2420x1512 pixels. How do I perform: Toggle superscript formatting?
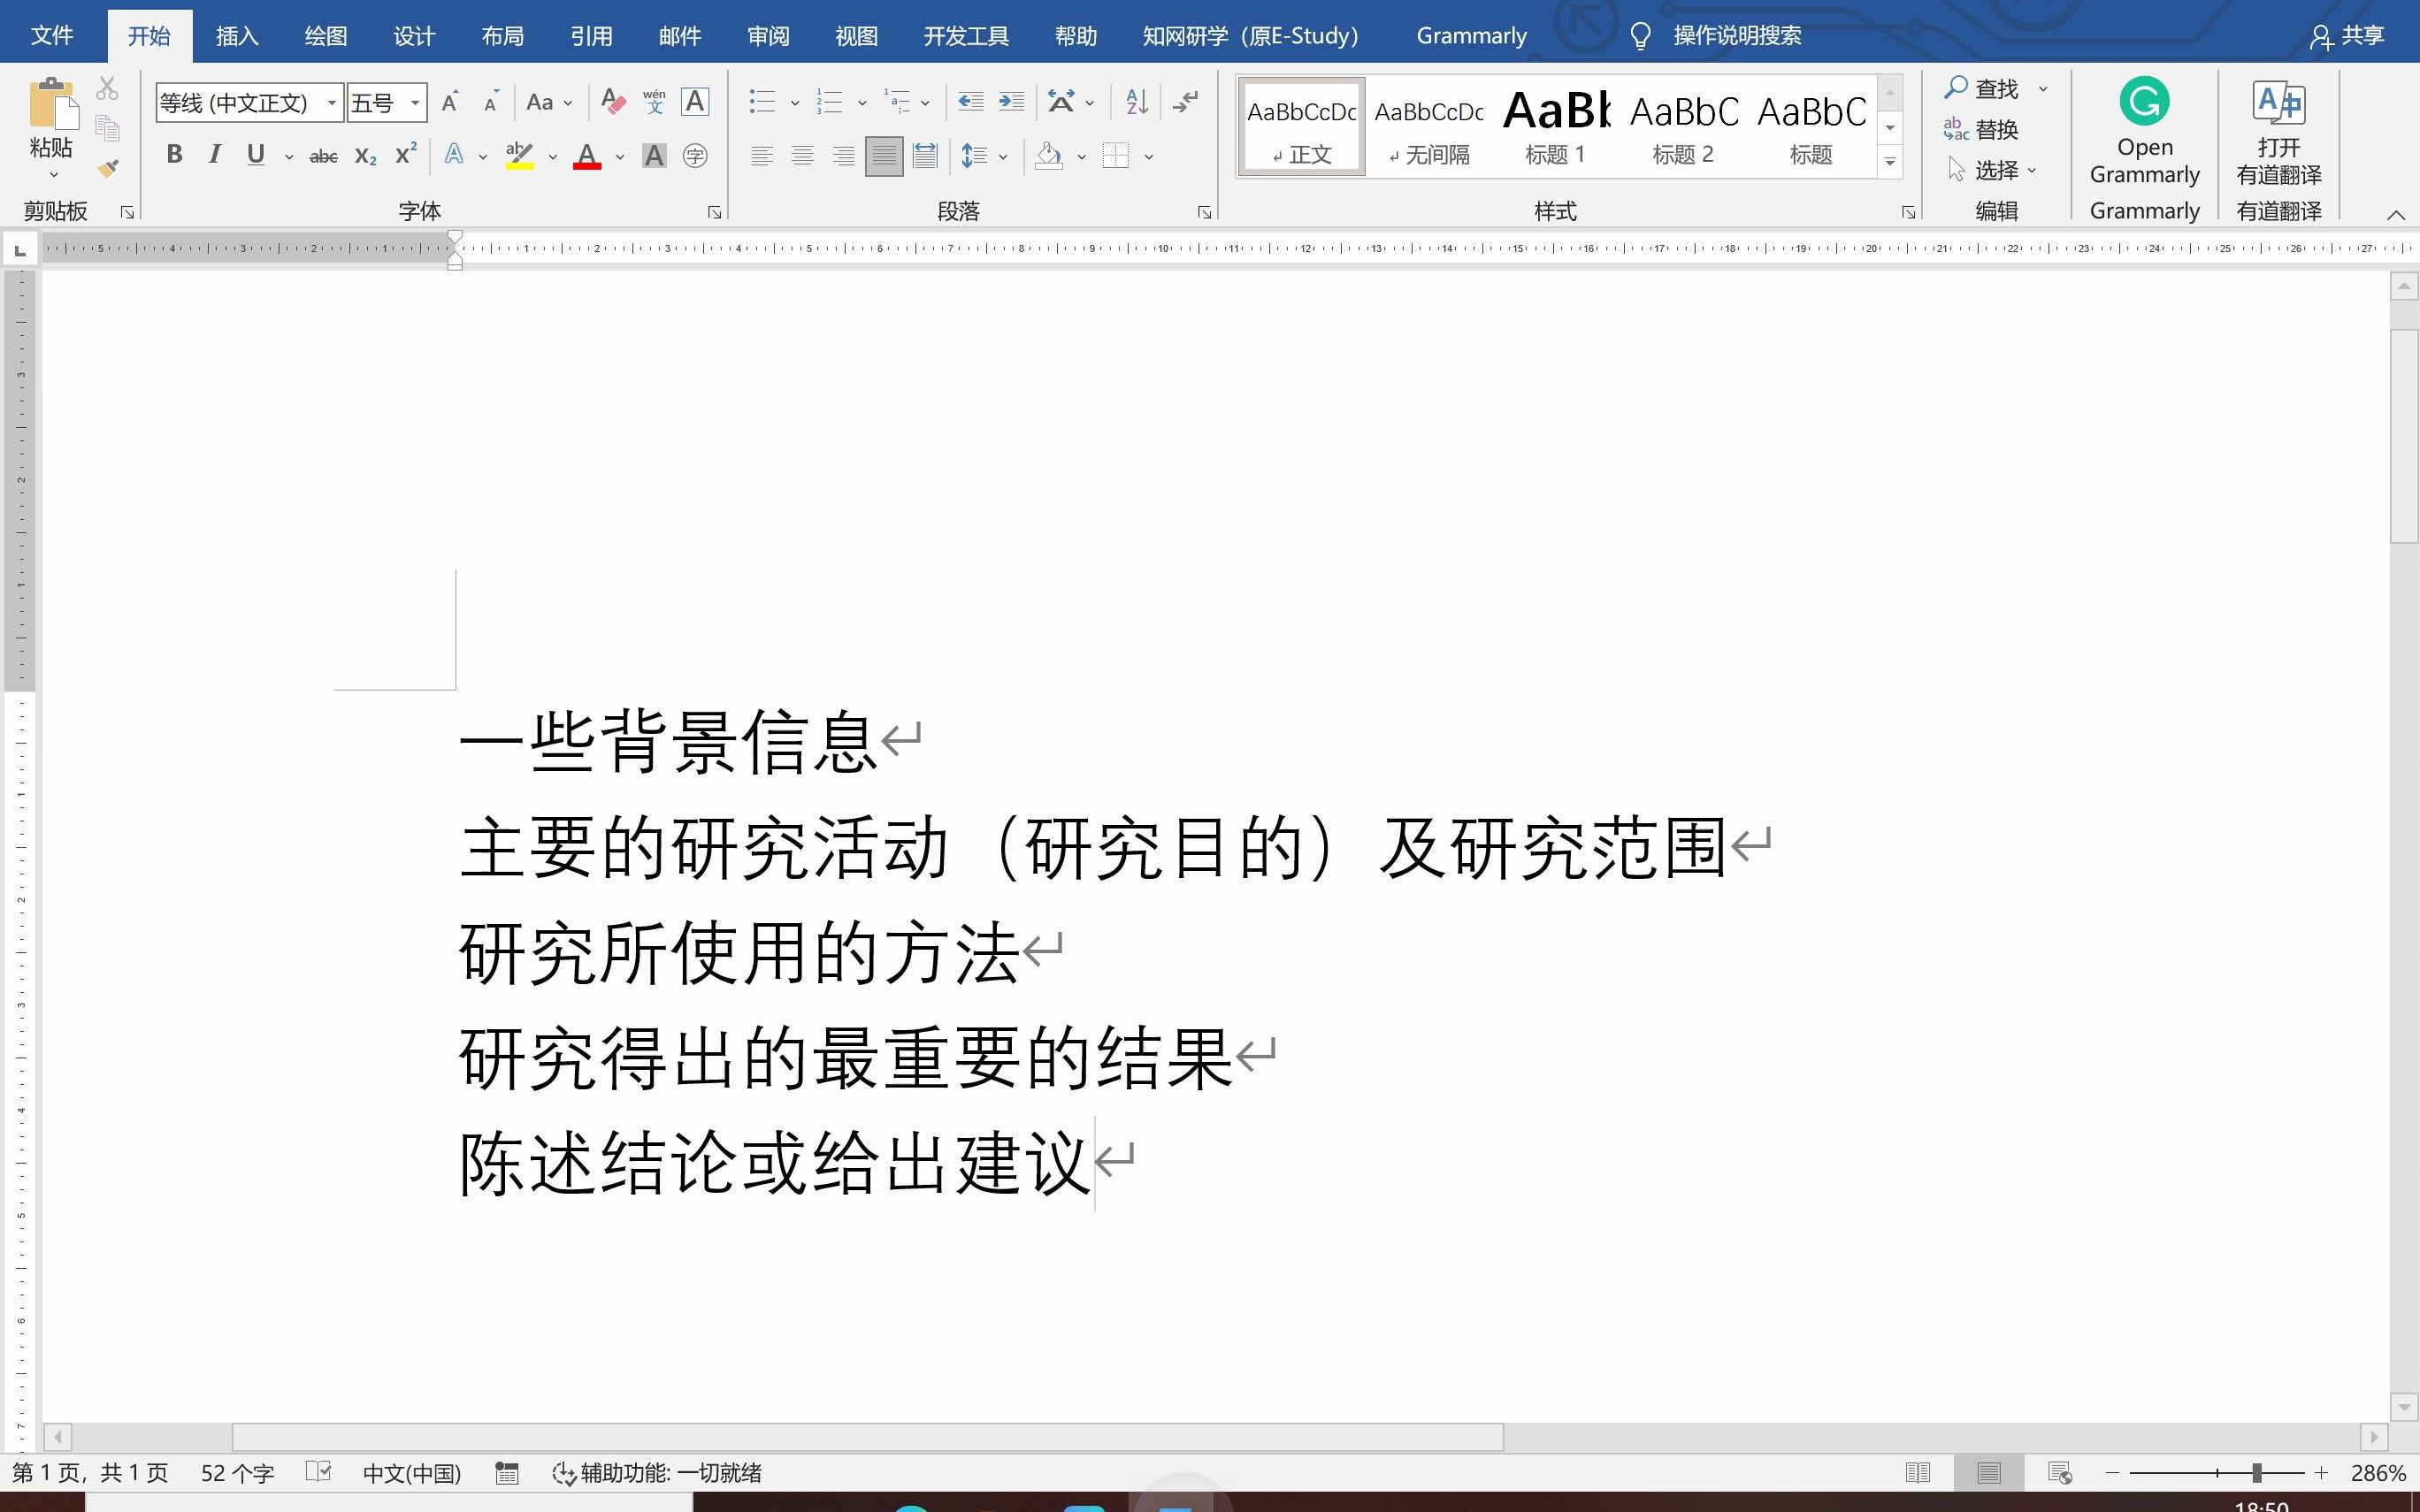coord(405,155)
